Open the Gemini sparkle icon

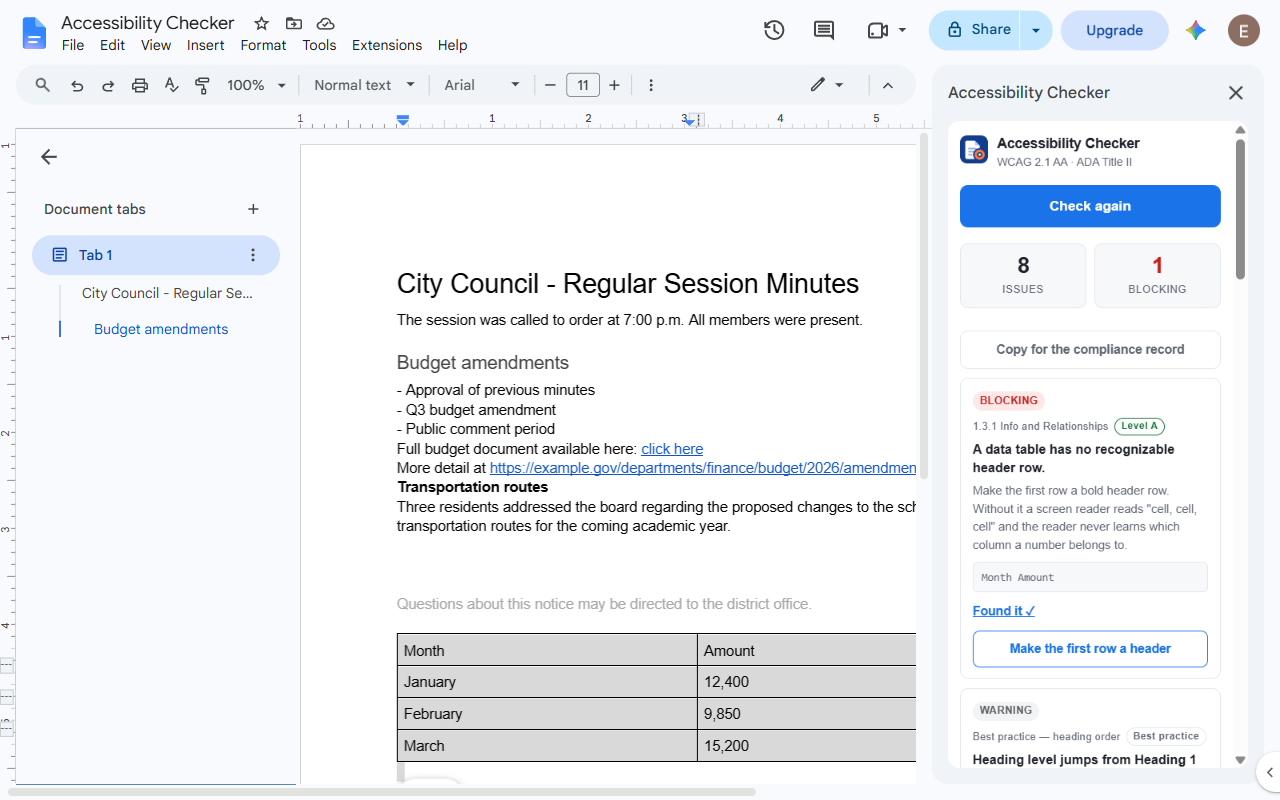point(1196,30)
